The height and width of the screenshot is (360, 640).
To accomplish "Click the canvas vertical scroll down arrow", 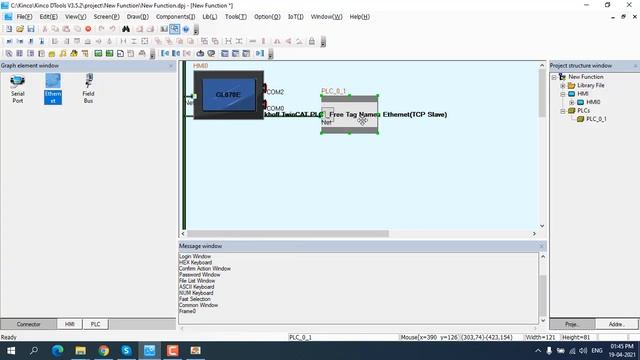I will [x=542, y=226].
